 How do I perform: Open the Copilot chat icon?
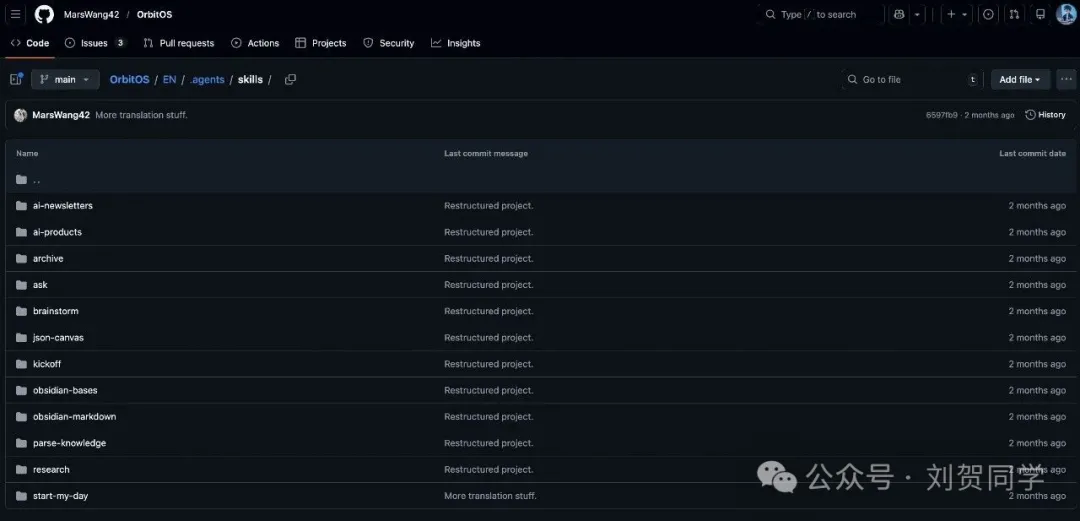coord(899,15)
